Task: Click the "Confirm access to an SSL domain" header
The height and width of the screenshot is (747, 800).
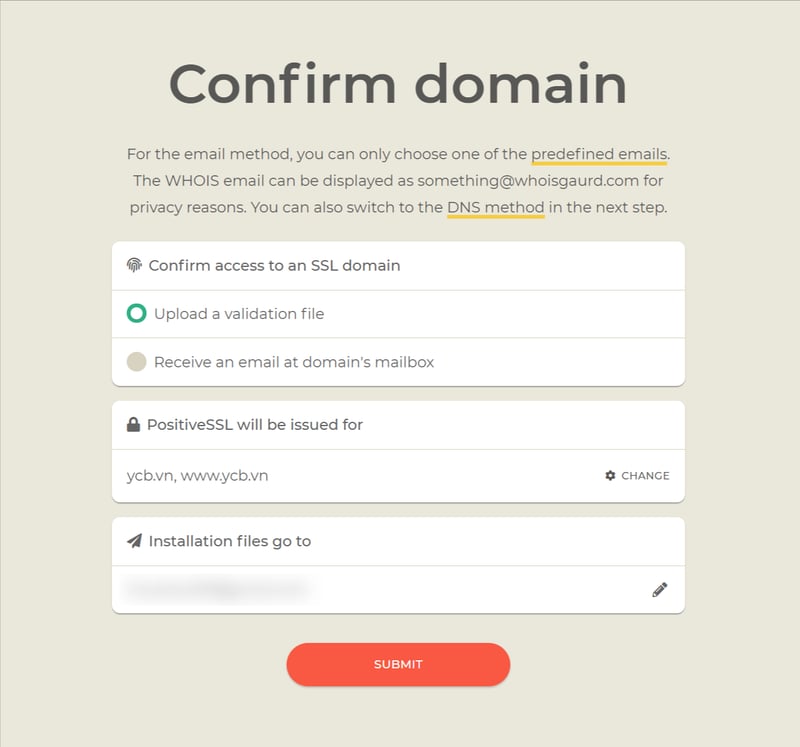Action: tap(274, 265)
